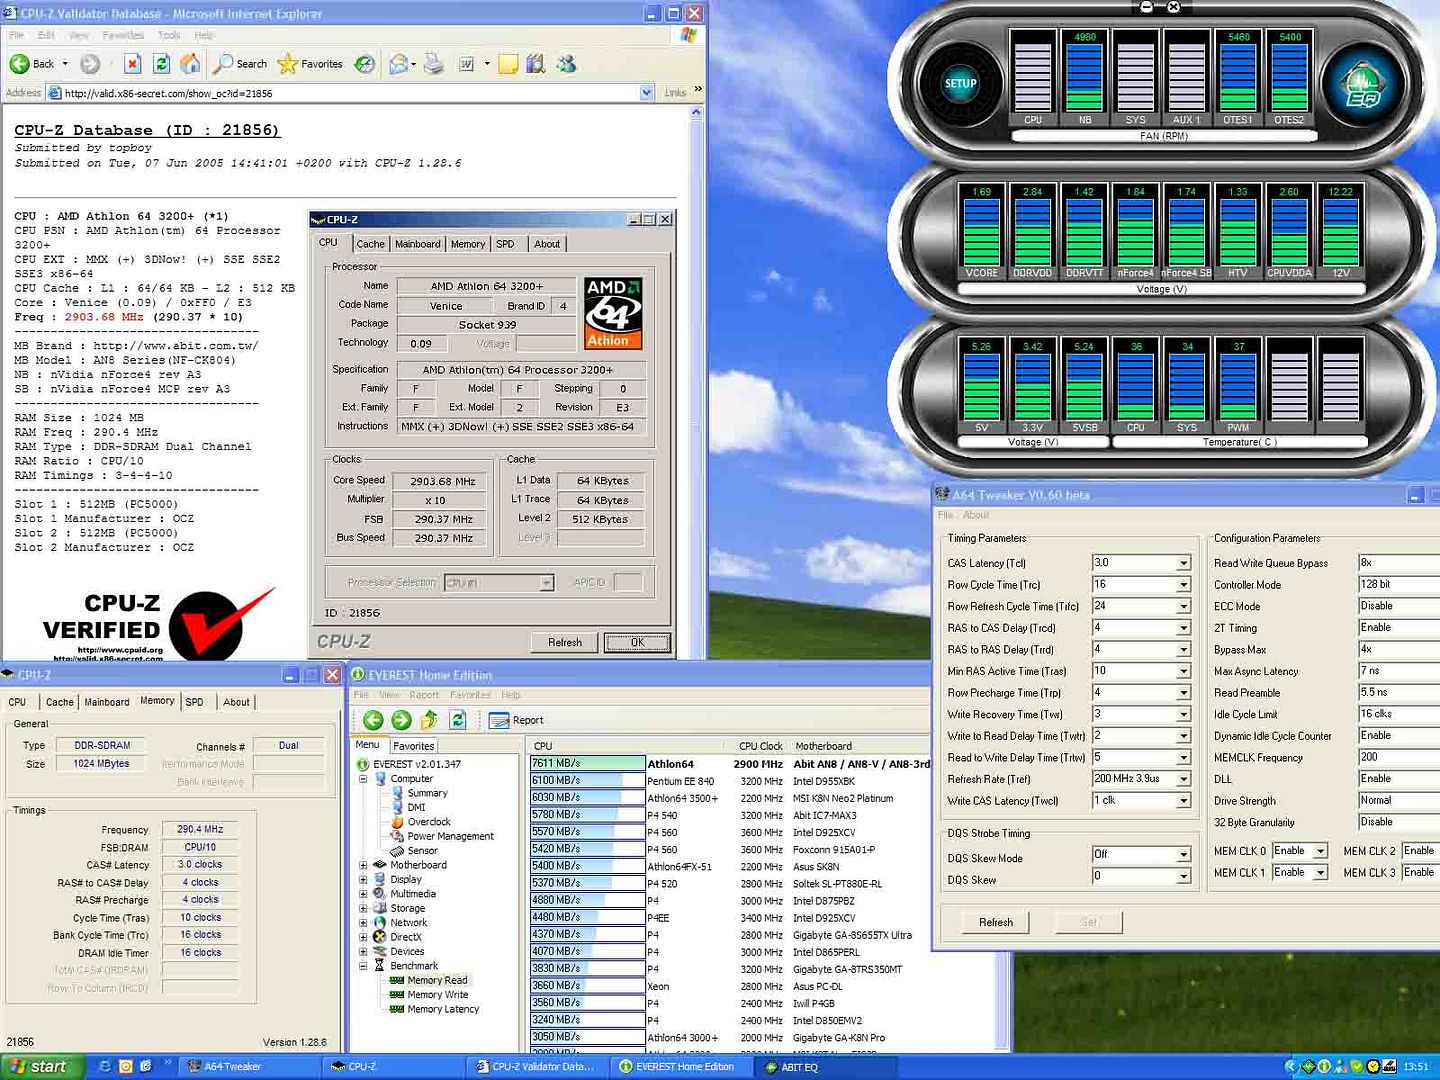Screen dimensions: 1440x1080
Task: Go to the Home page in Internet Explorer
Action: [x=189, y=64]
